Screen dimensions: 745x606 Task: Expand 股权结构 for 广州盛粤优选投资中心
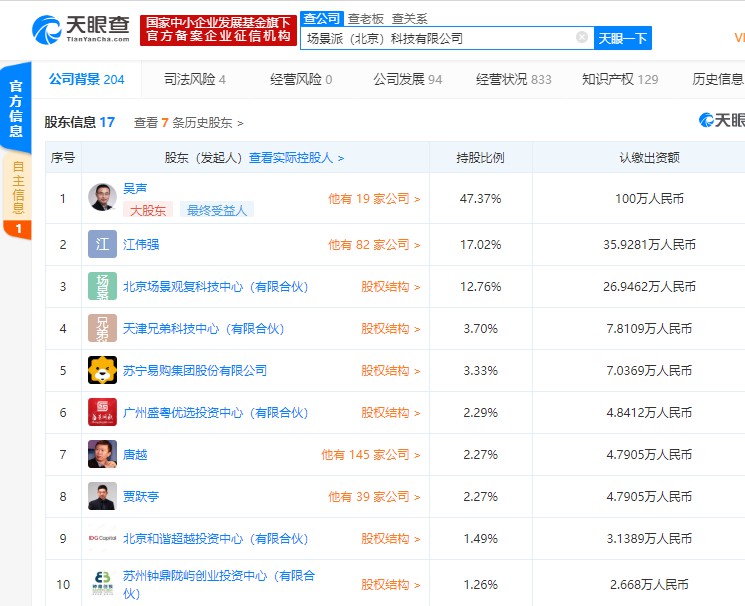coord(391,413)
